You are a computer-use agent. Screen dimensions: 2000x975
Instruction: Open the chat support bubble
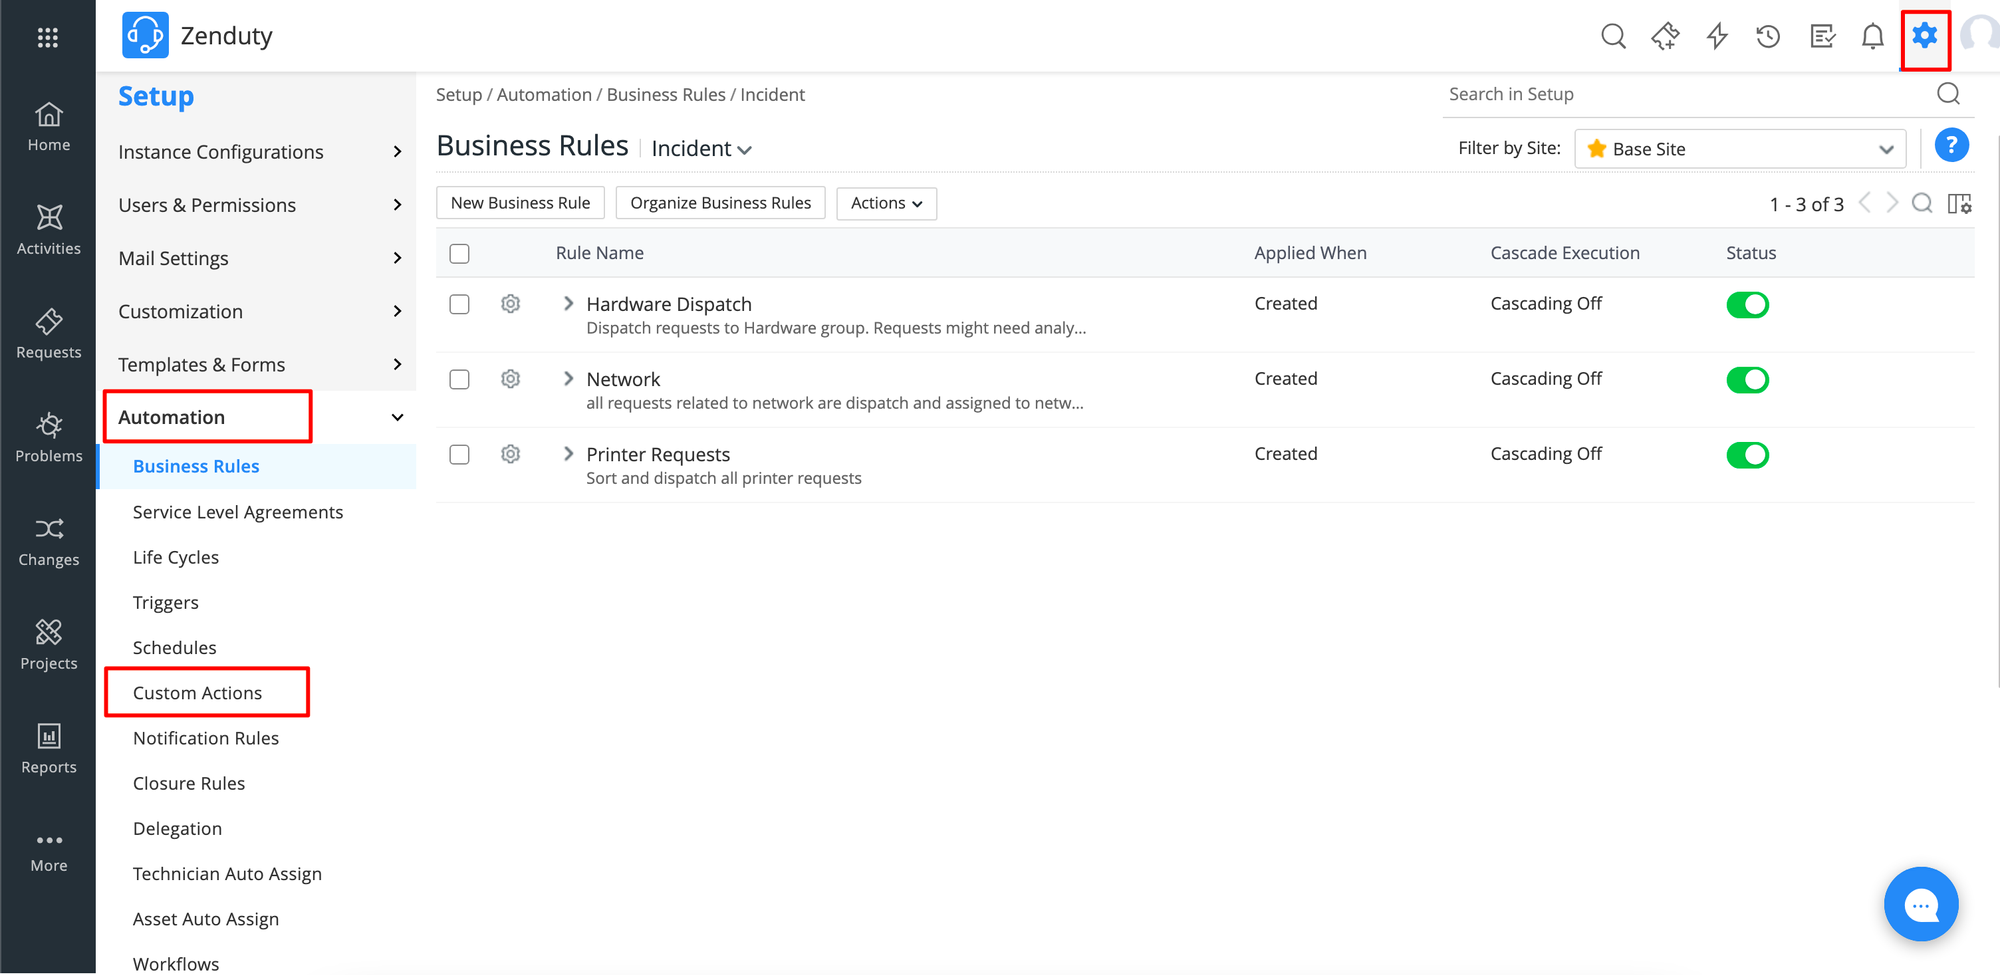(1921, 905)
